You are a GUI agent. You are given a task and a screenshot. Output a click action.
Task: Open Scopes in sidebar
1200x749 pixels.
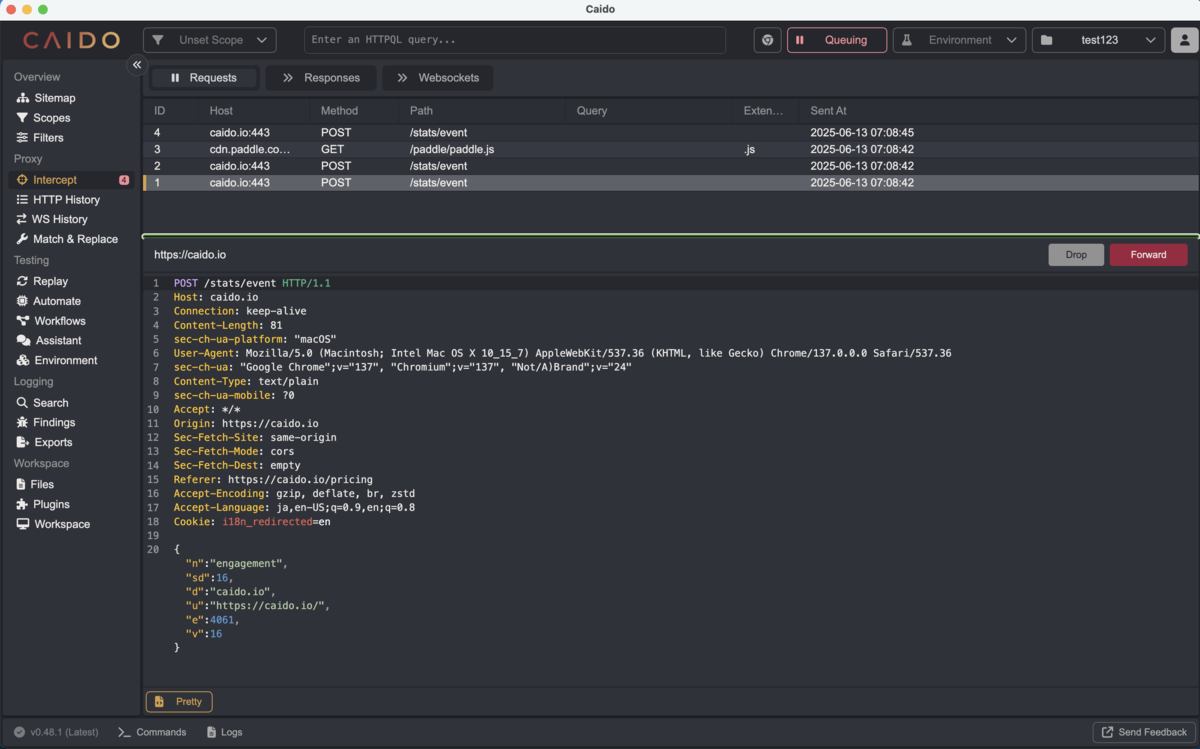(43, 118)
